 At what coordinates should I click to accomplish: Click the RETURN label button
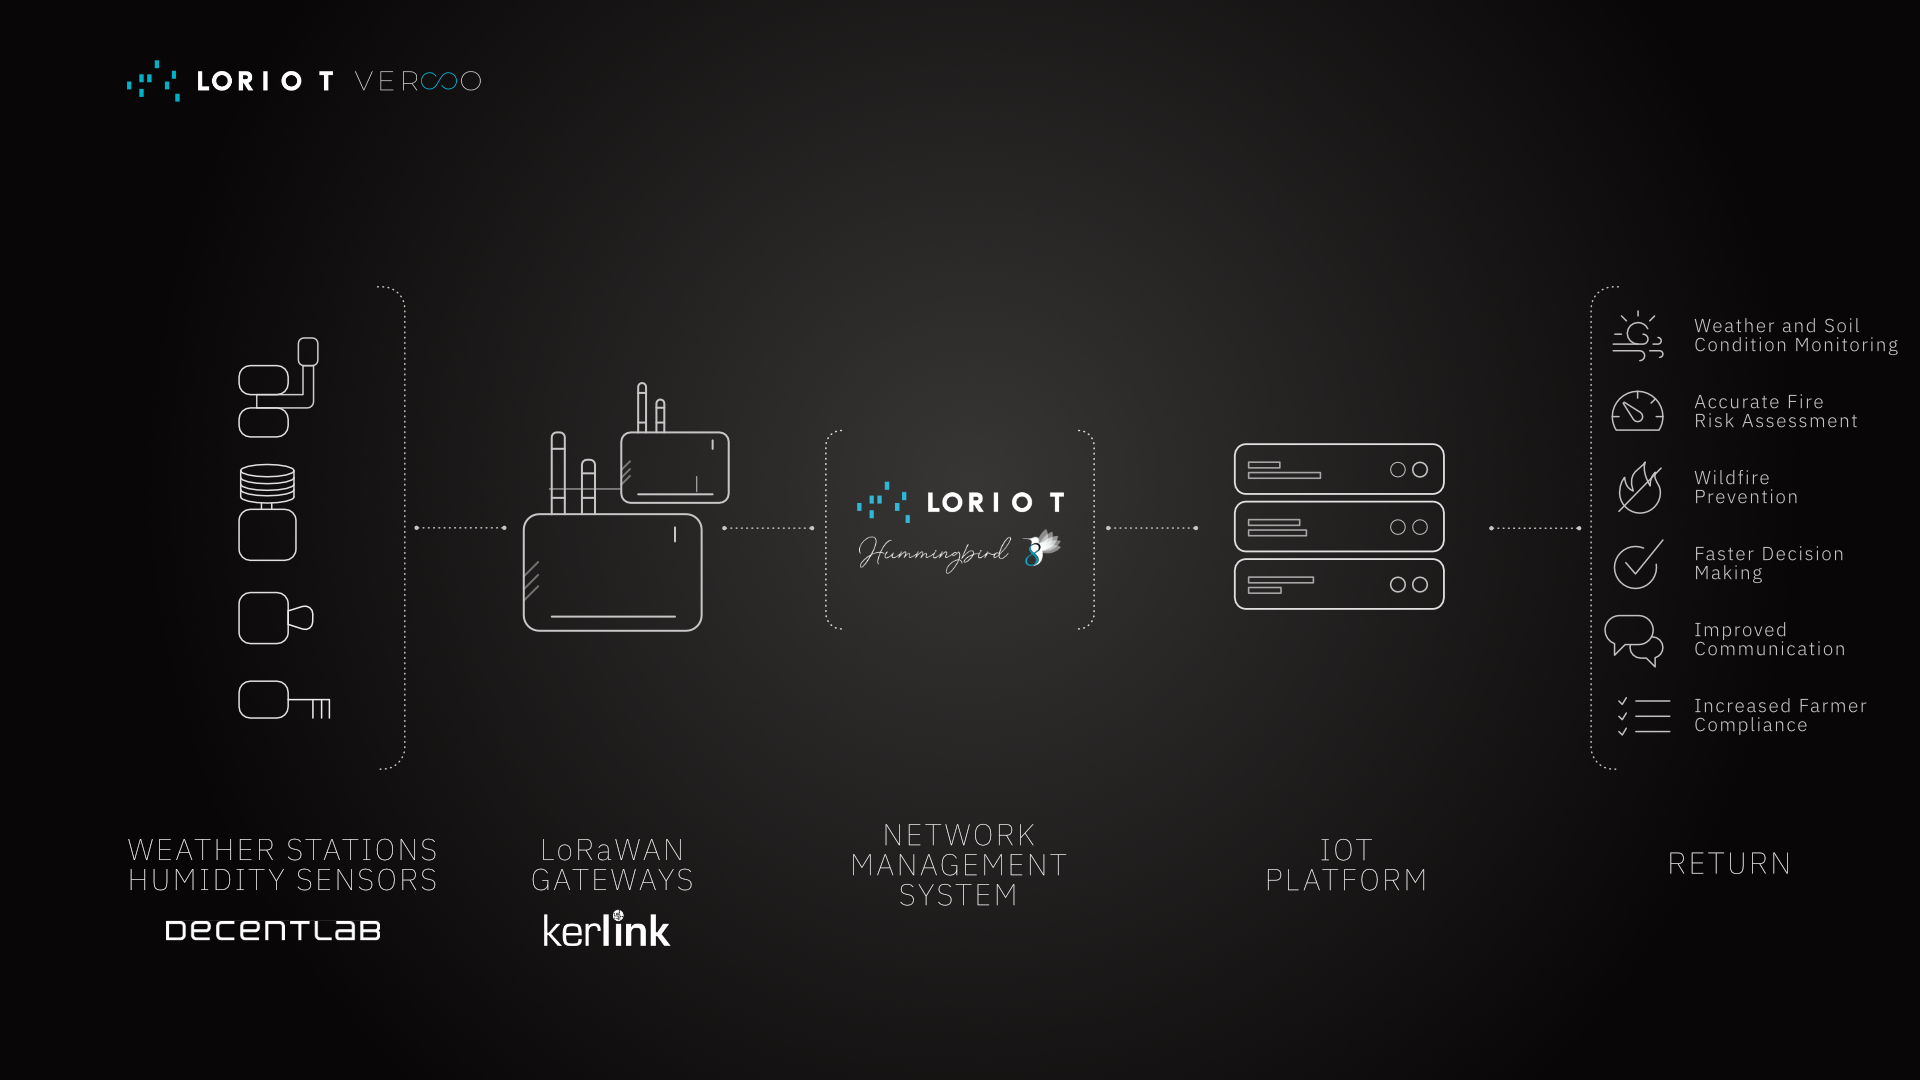1730,864
